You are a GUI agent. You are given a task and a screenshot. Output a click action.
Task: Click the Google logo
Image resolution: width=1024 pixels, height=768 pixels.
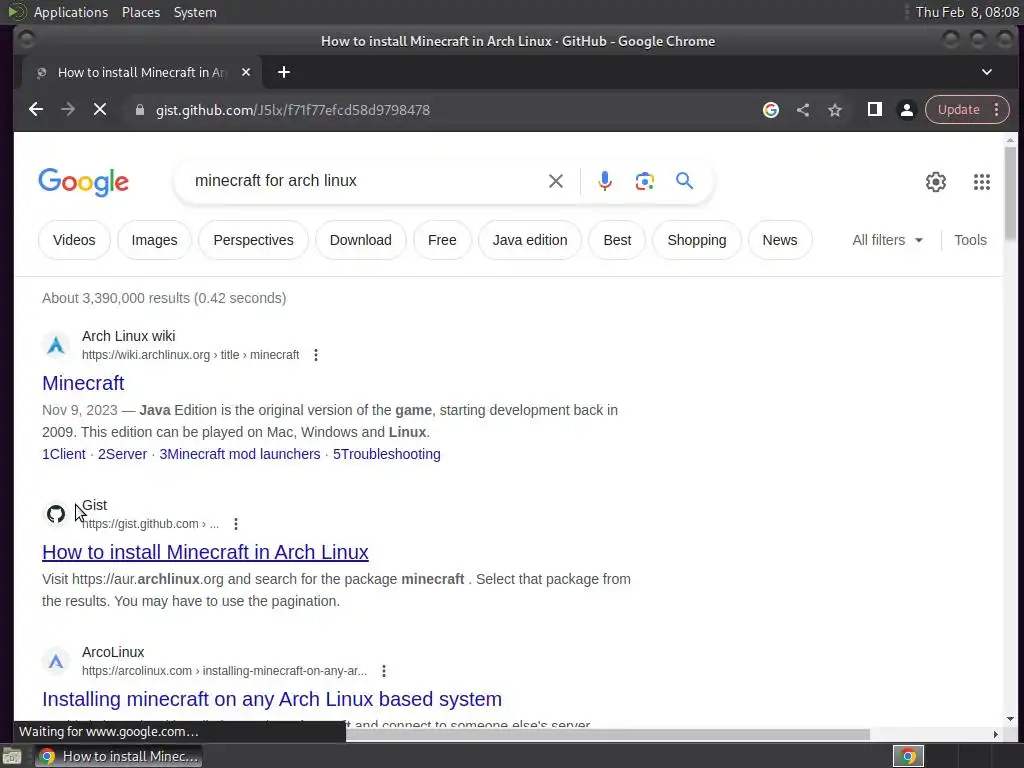tap(84, 182)
